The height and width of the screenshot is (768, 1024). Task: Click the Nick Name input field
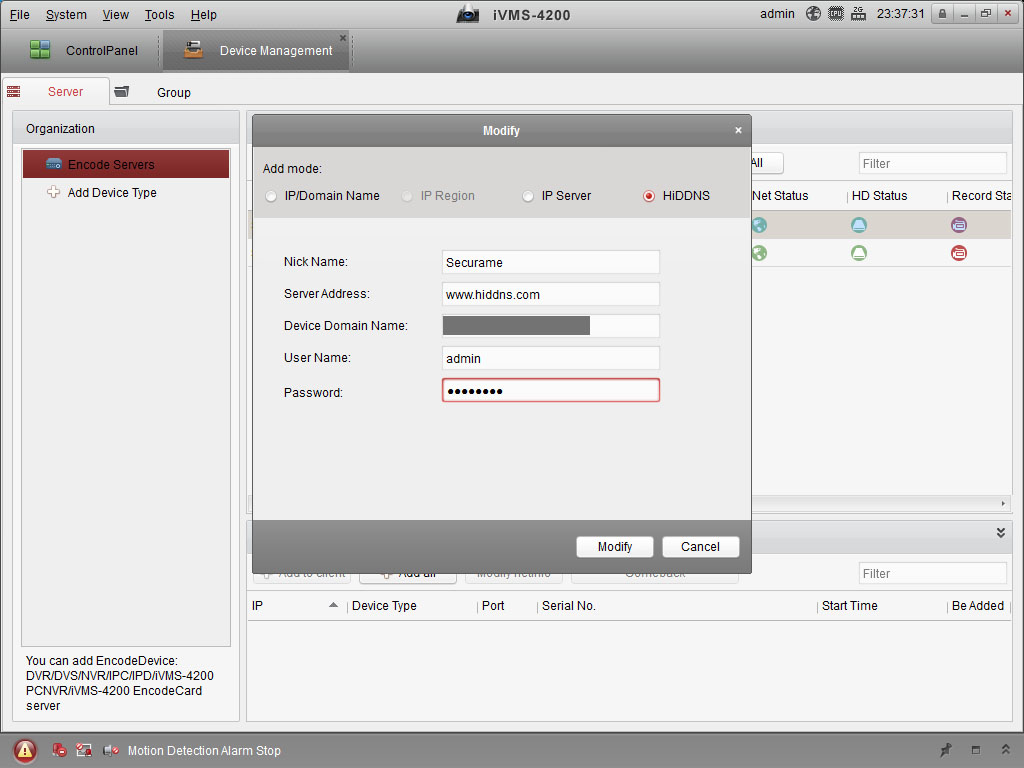pyautogui.click(x=551, y=263)
